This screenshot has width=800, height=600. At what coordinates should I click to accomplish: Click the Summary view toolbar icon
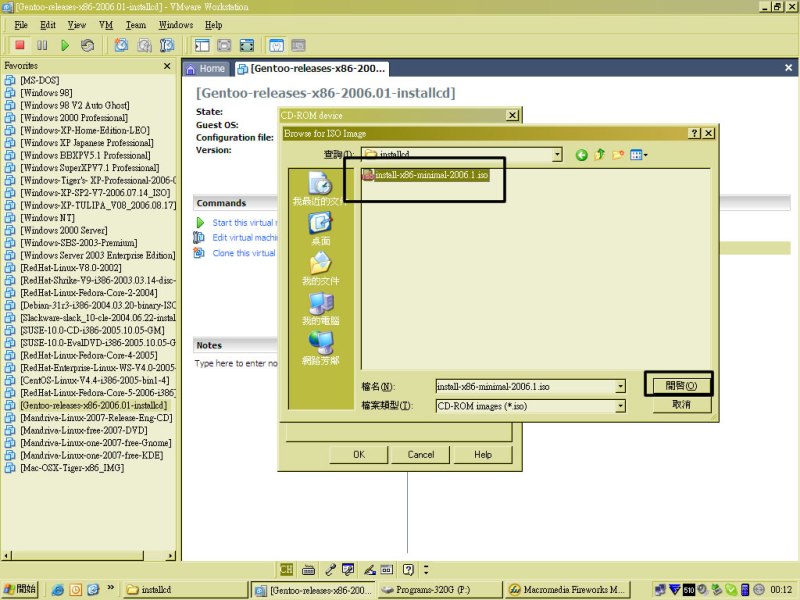(x=276, y=45)
